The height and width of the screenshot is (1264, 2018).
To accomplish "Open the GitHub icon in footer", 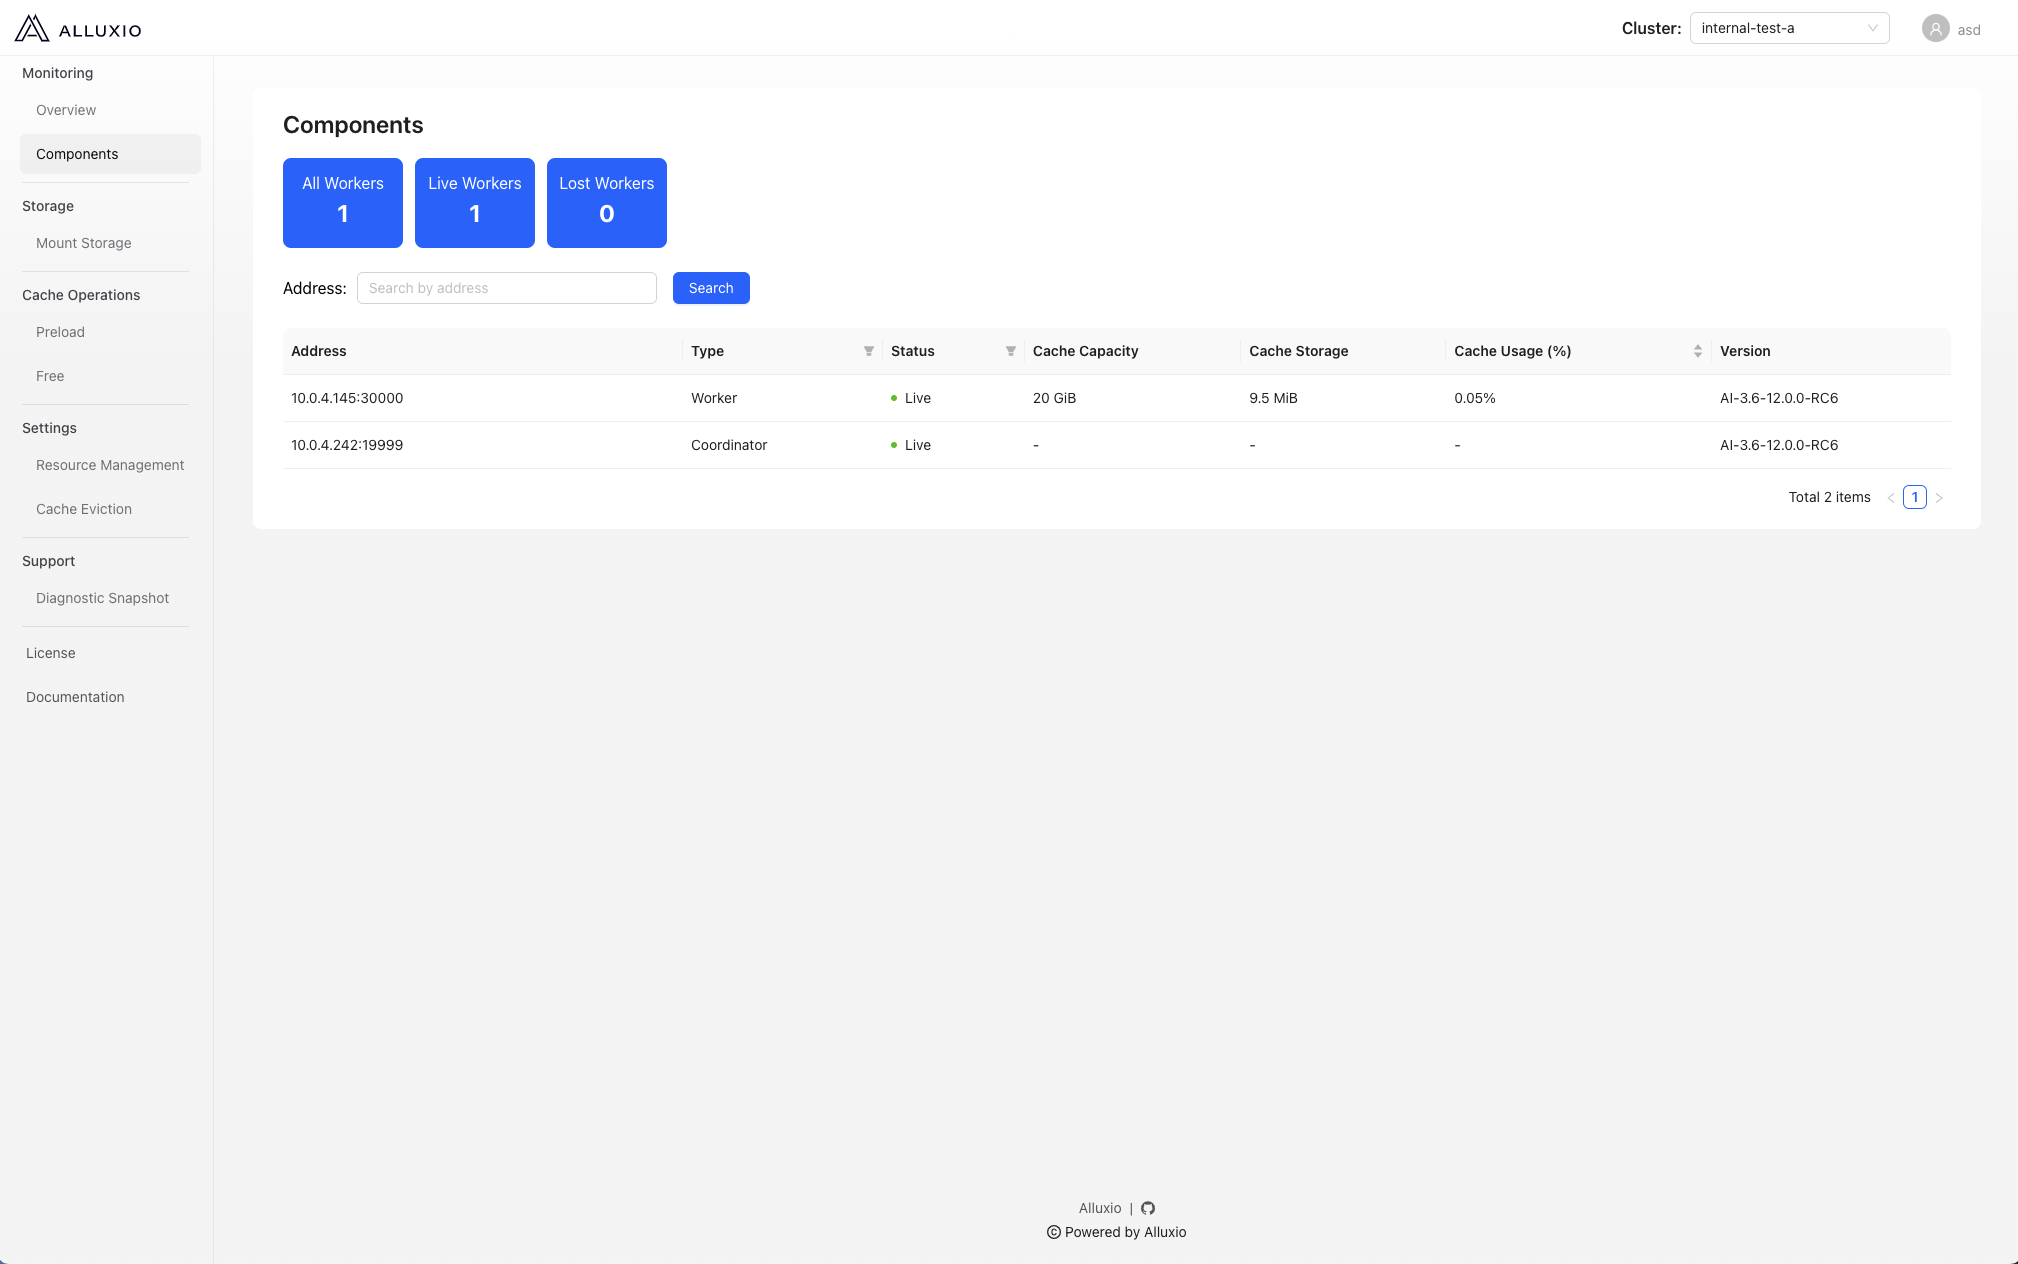I will (x=1148, y=1208).
